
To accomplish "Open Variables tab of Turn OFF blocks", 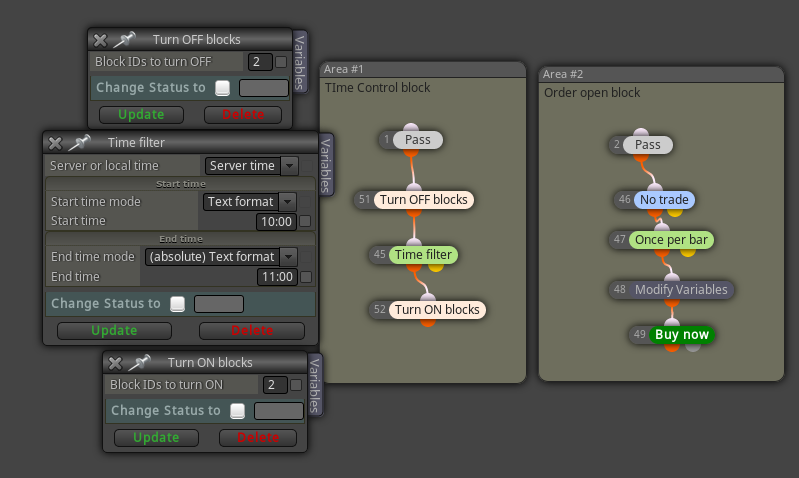I will [x=300, y=62].
